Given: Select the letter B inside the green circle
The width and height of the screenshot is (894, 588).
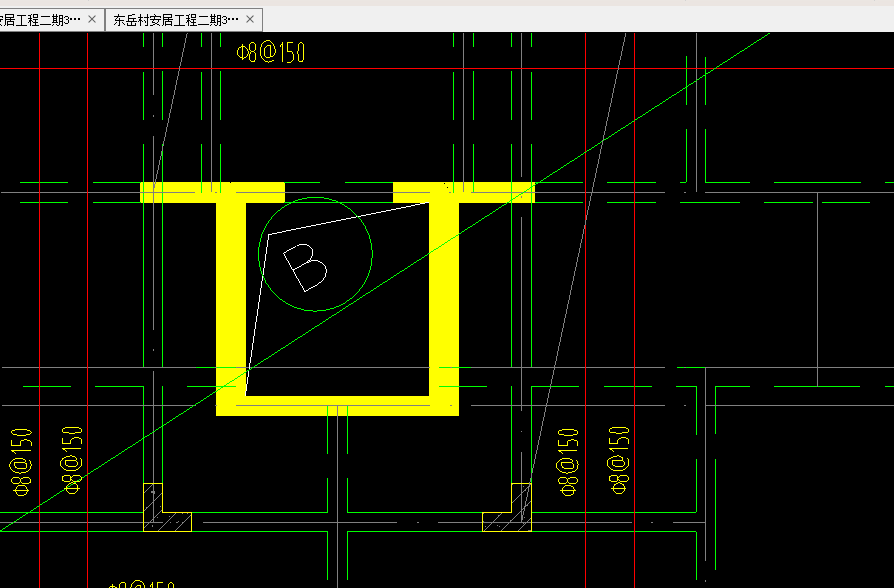Looking at the screenshot, I should [x=305, y=267].
